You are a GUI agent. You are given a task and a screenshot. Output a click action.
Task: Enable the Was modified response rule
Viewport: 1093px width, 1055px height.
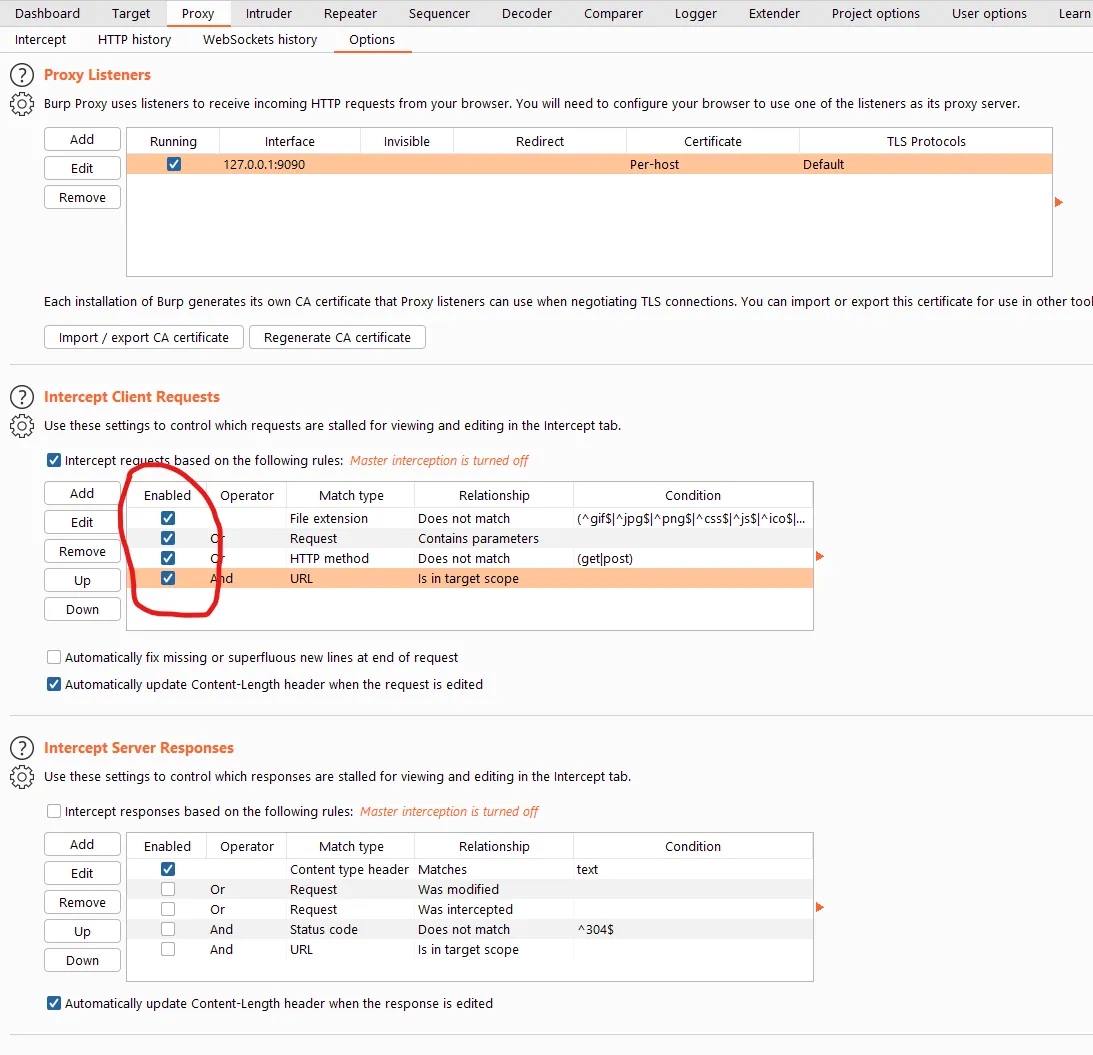168,889
